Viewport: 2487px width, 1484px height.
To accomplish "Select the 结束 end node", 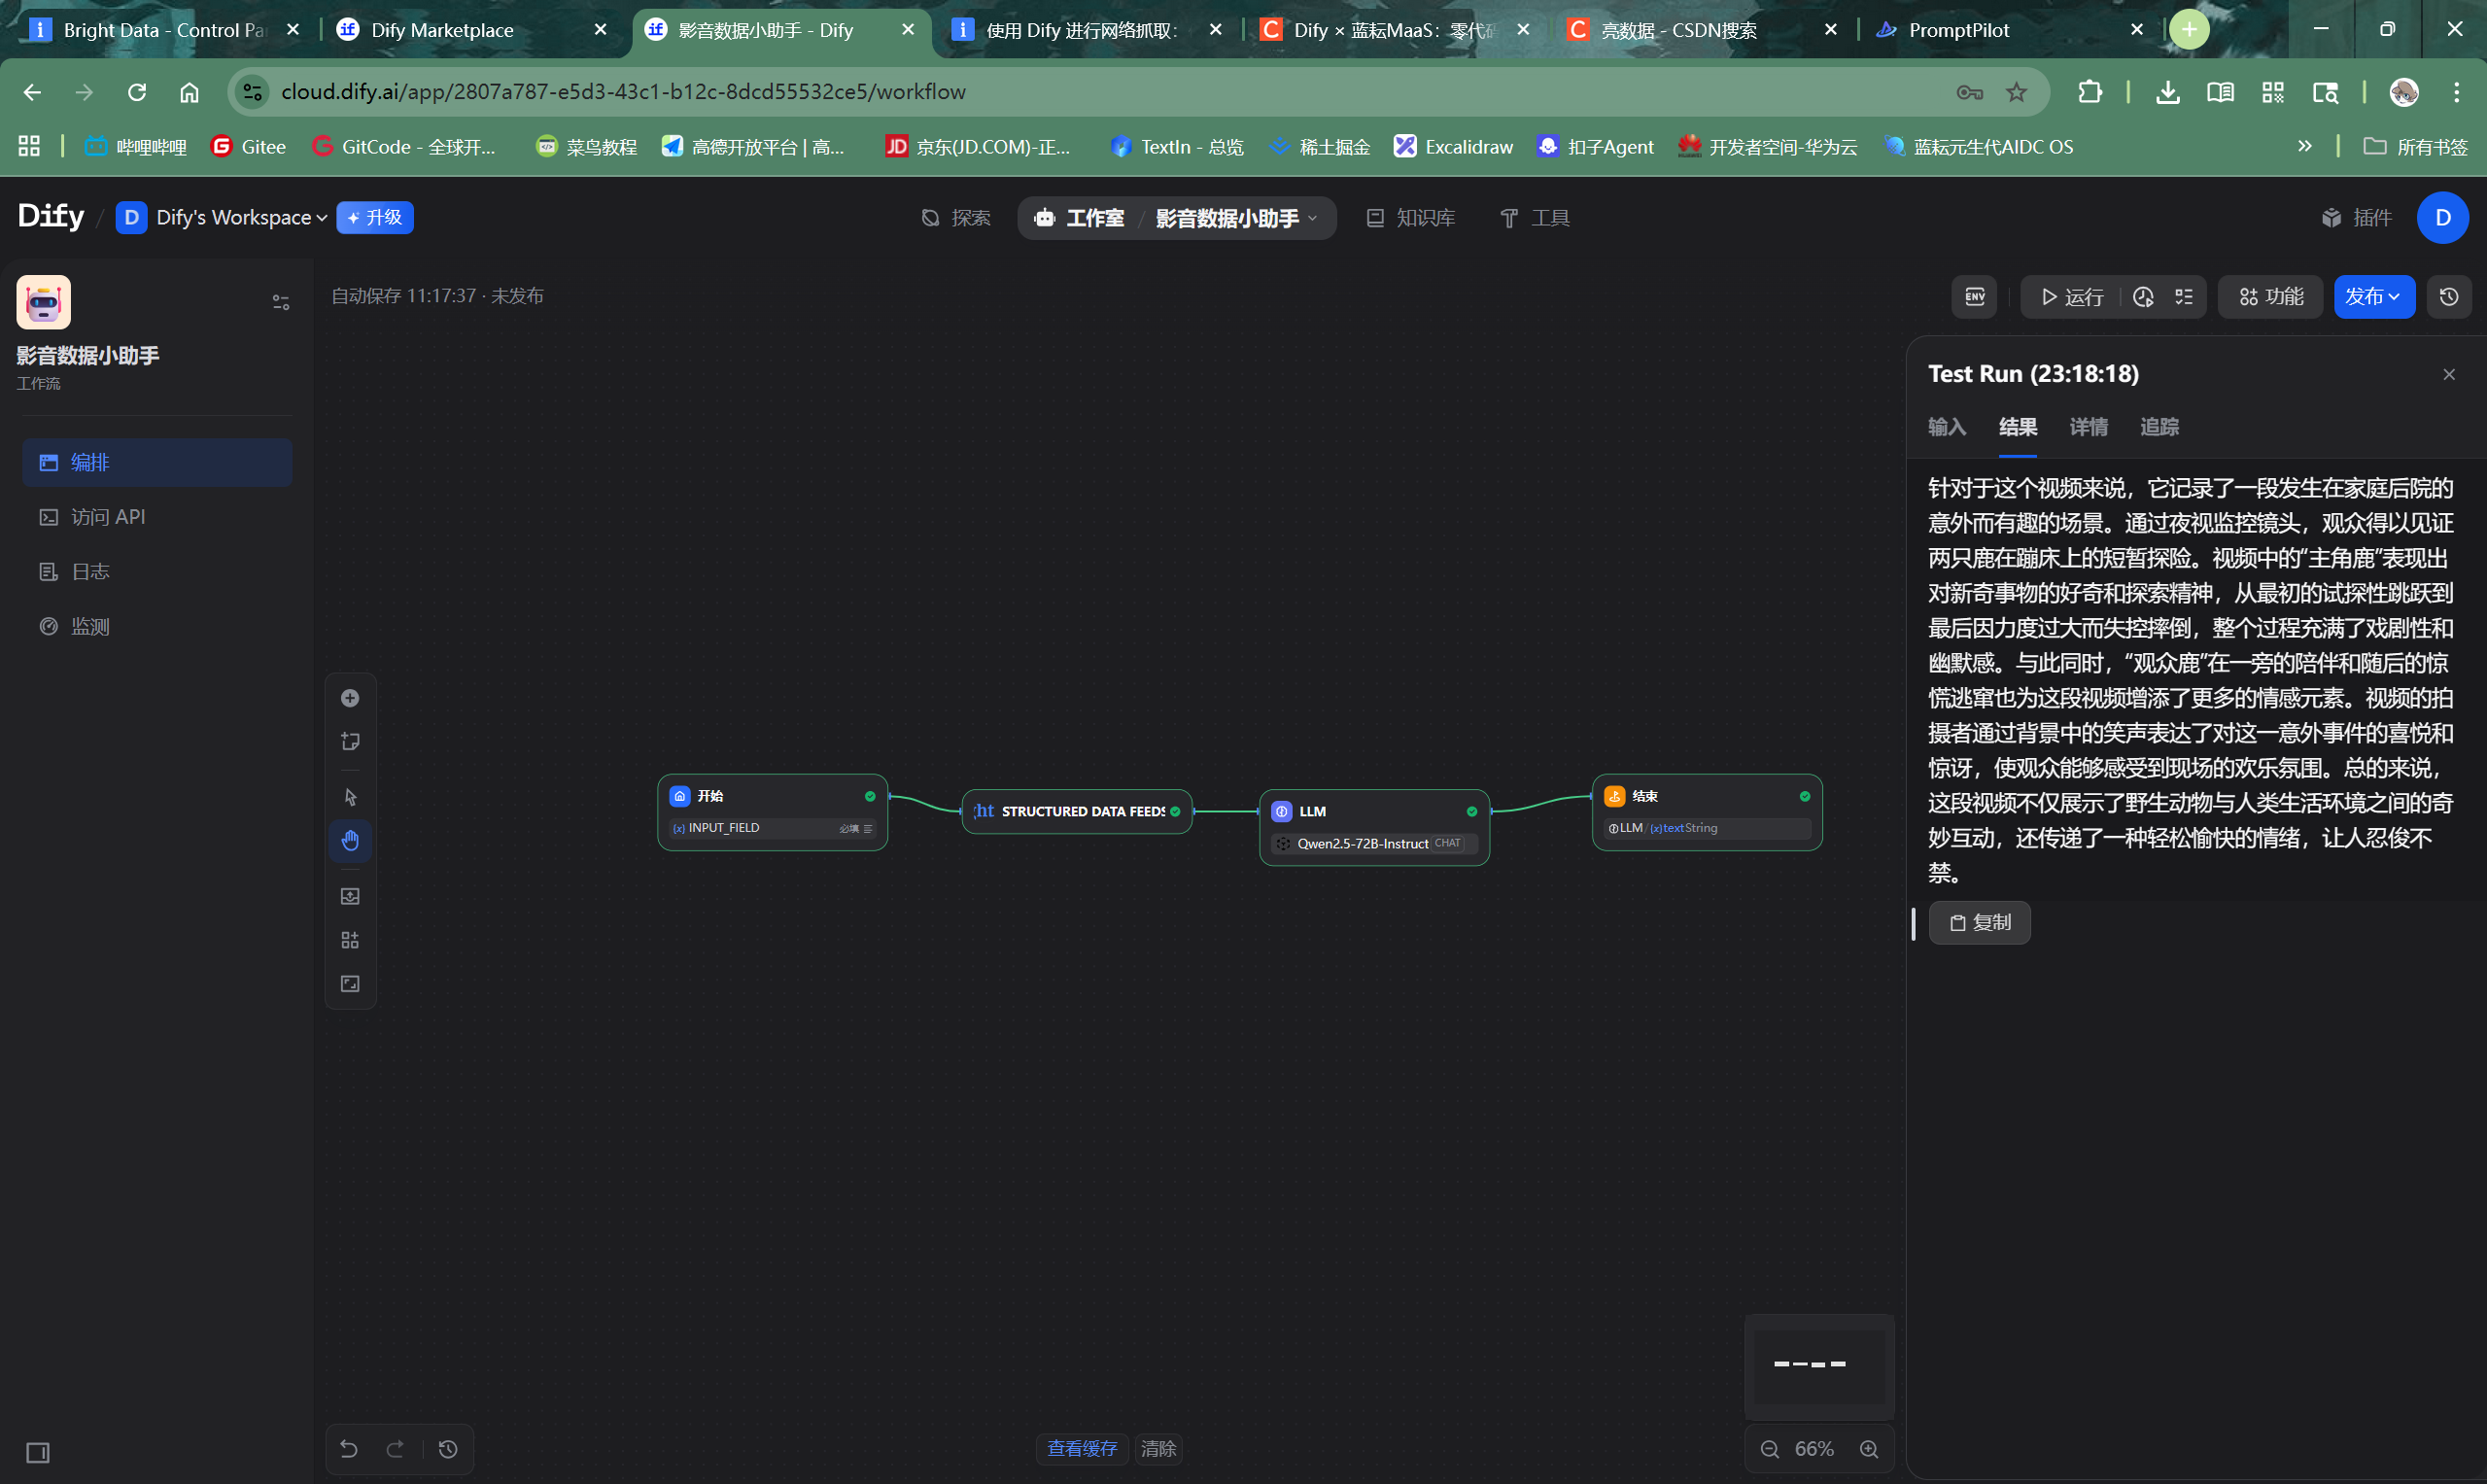I will (x=1706, y=812).
